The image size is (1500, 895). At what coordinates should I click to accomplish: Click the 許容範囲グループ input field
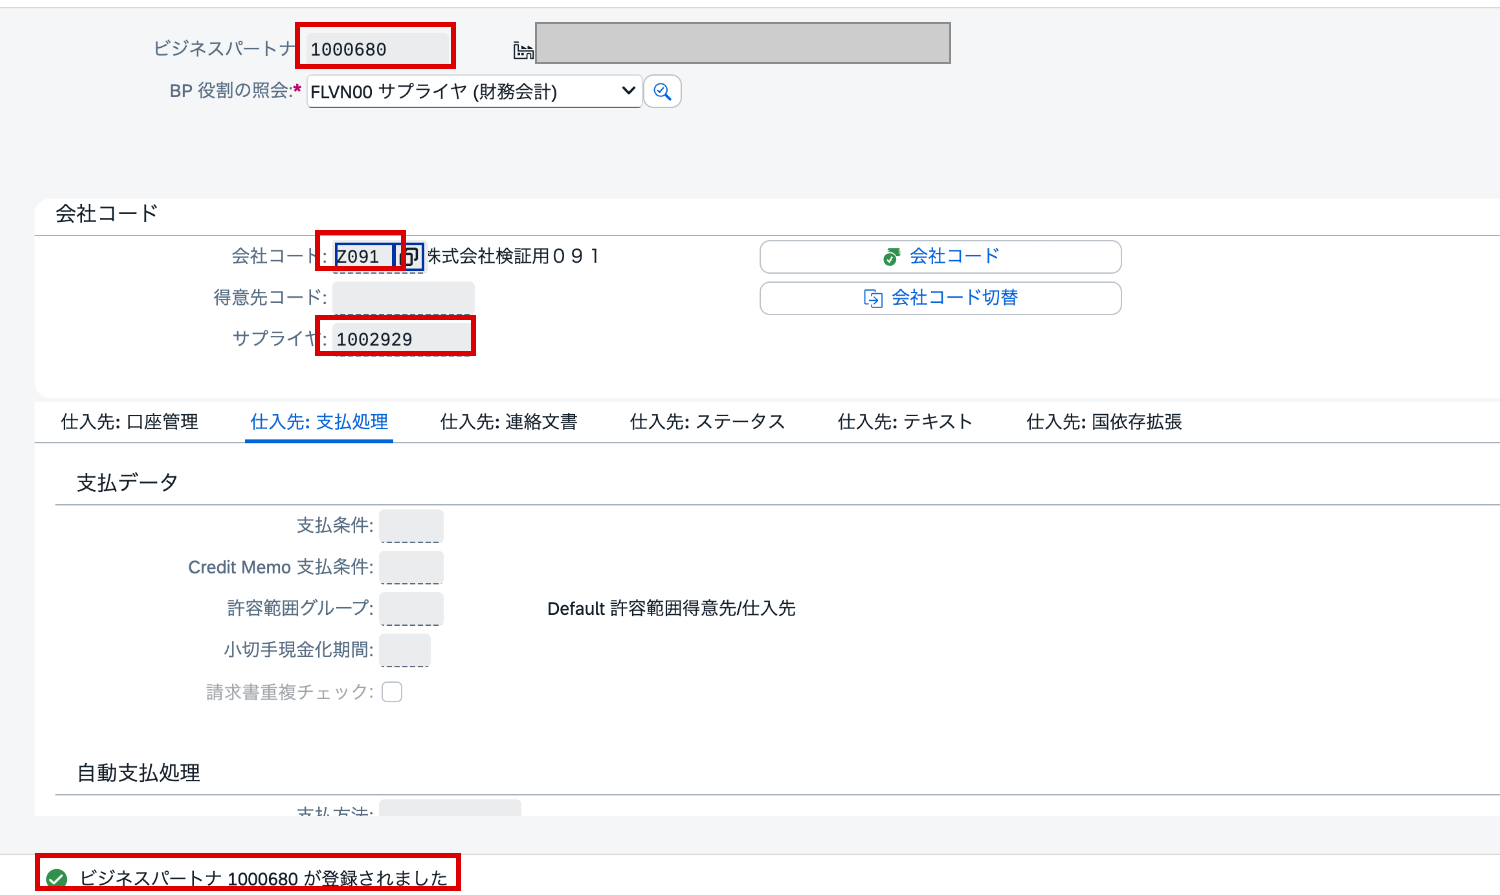(x=411, y=609)
